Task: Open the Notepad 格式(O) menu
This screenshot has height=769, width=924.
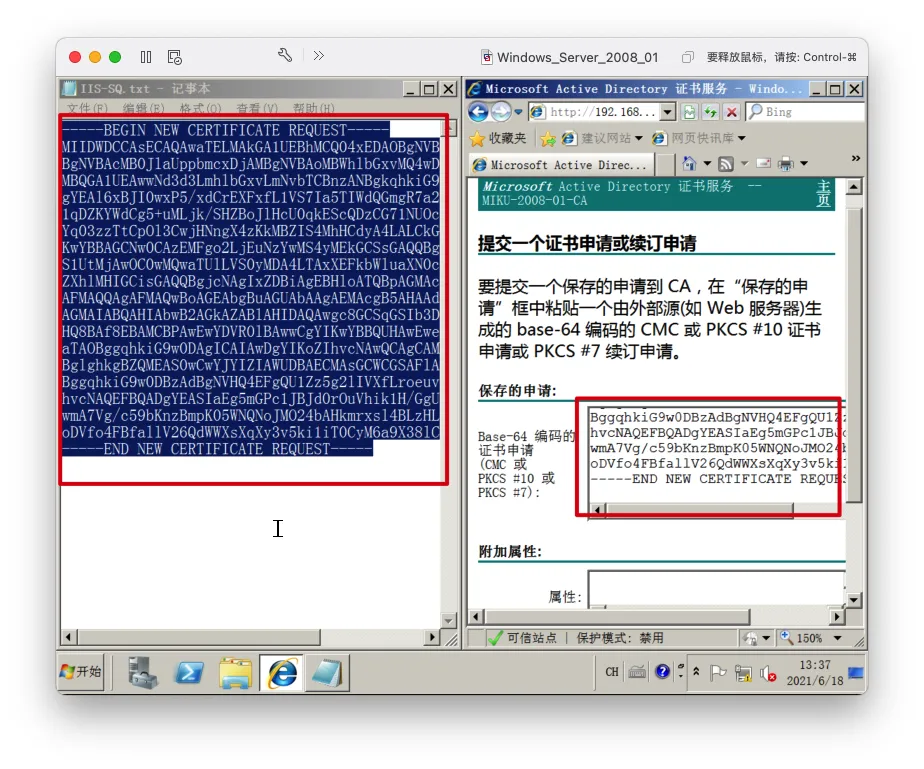Action: point(200,108)
